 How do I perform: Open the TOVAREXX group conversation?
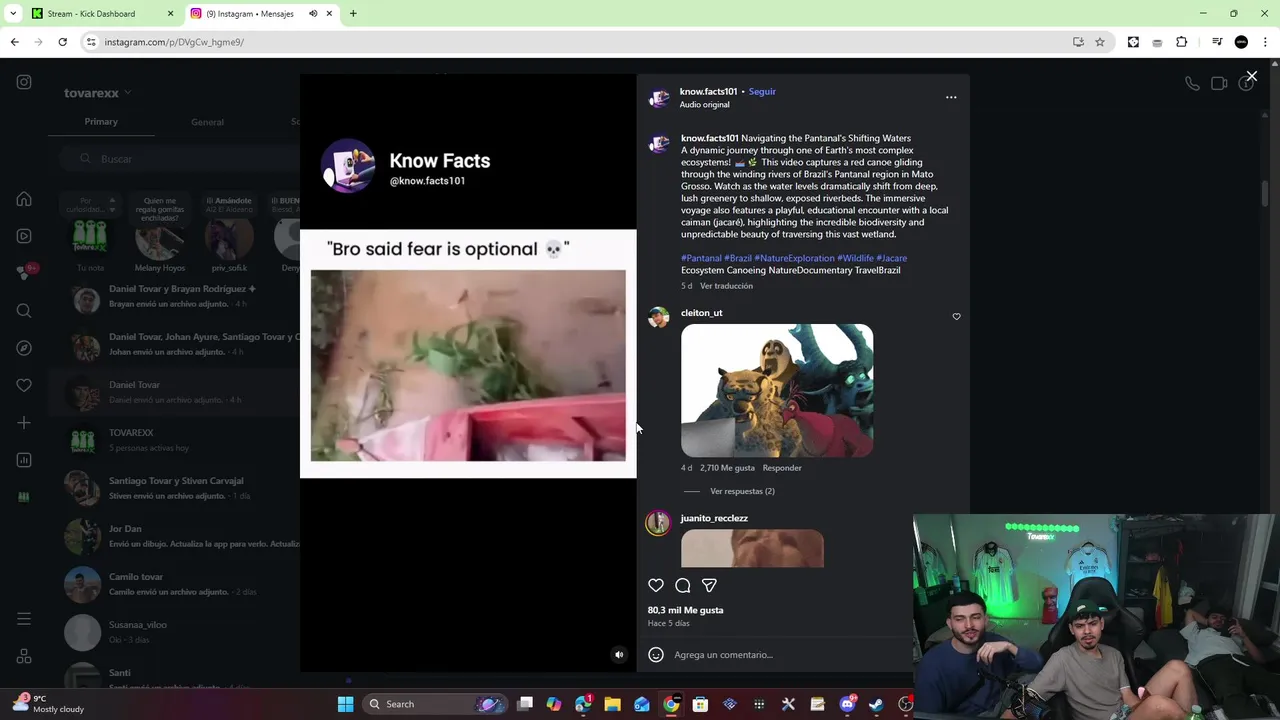pos(175,440)
